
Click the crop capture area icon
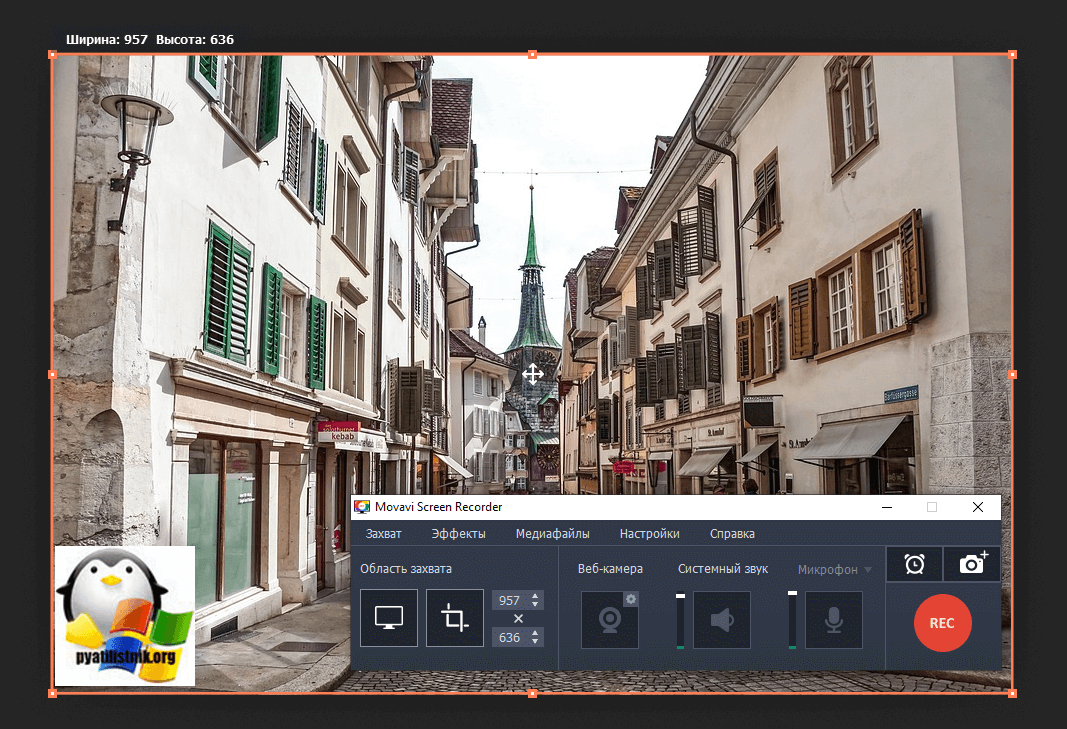pos(455,618)
